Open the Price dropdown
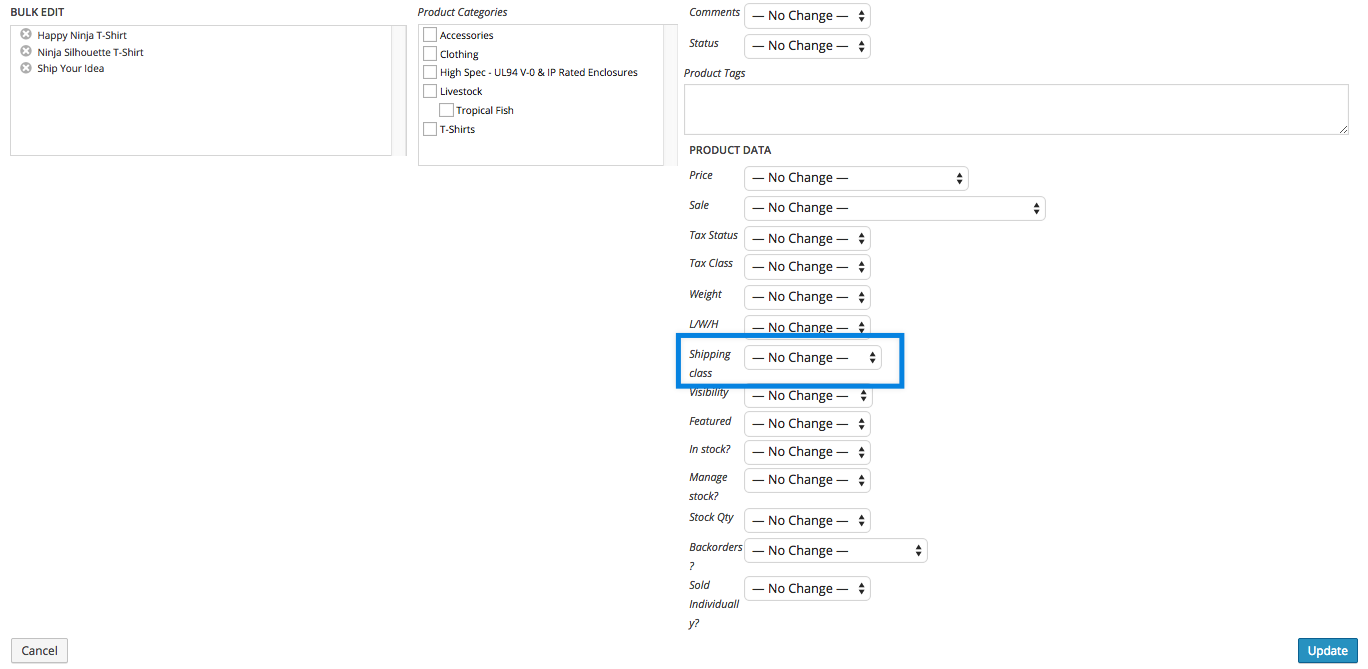This screenshot has width=1368, height=669. coord(855,177)
